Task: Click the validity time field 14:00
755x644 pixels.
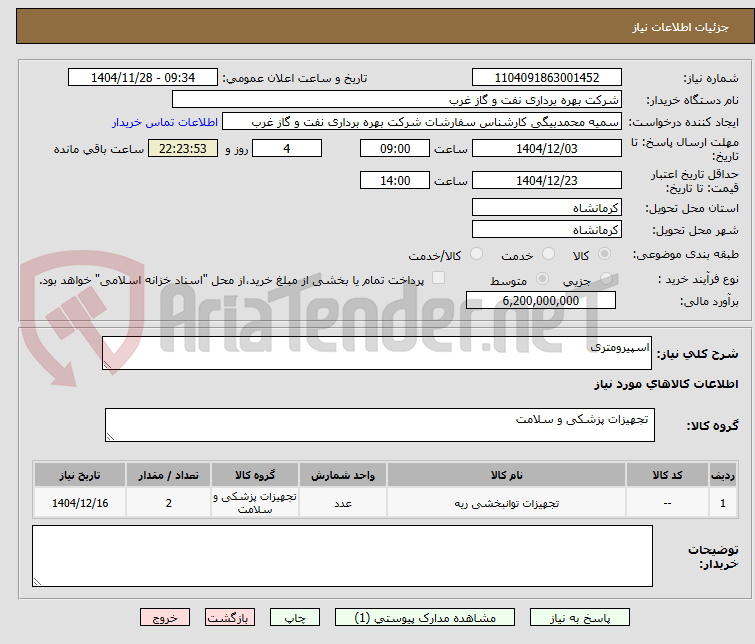Action: pyautogui.click(x=395, y=181)
